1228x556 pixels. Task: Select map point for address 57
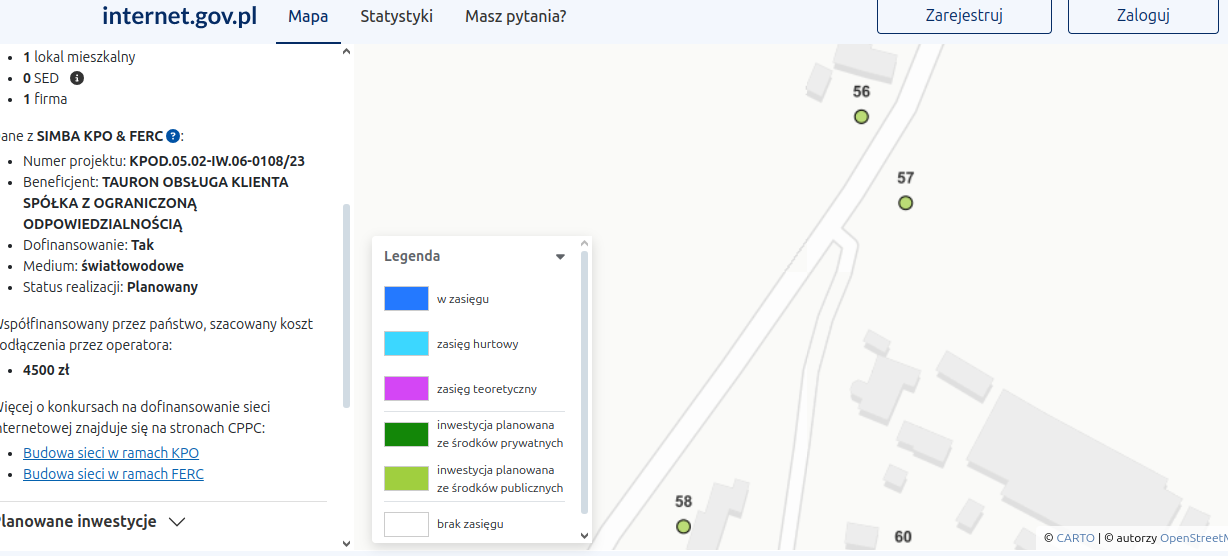point(905,203)
